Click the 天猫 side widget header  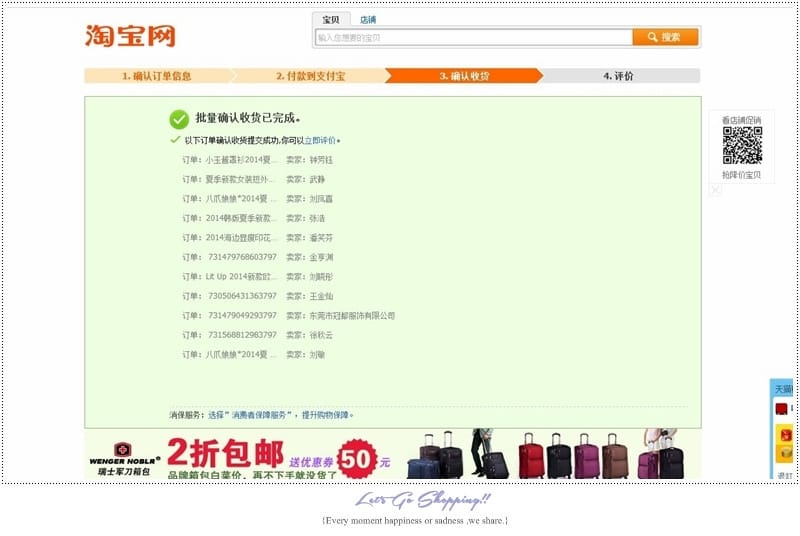coord(784,389)
